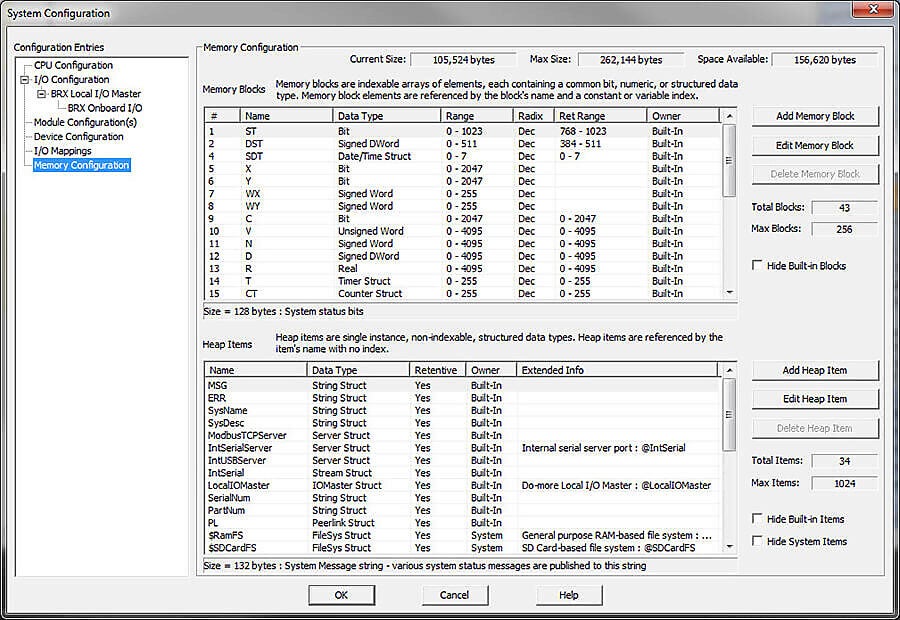The image size is (900, 620).
Task: Select the R Real memory block
Action: [x=463, y=269]
